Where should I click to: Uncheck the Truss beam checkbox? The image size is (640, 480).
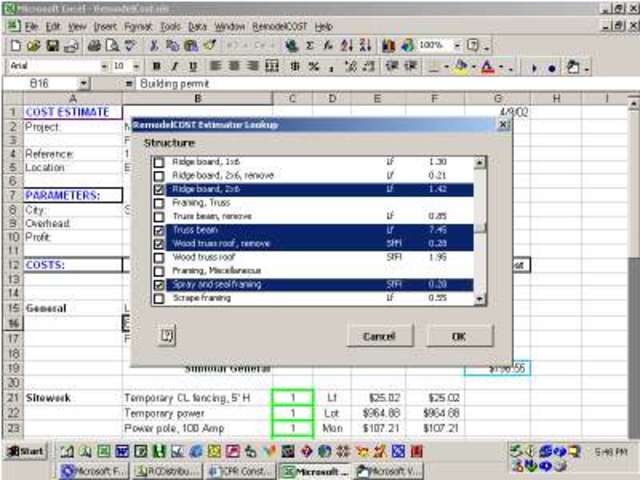point(159,231)
